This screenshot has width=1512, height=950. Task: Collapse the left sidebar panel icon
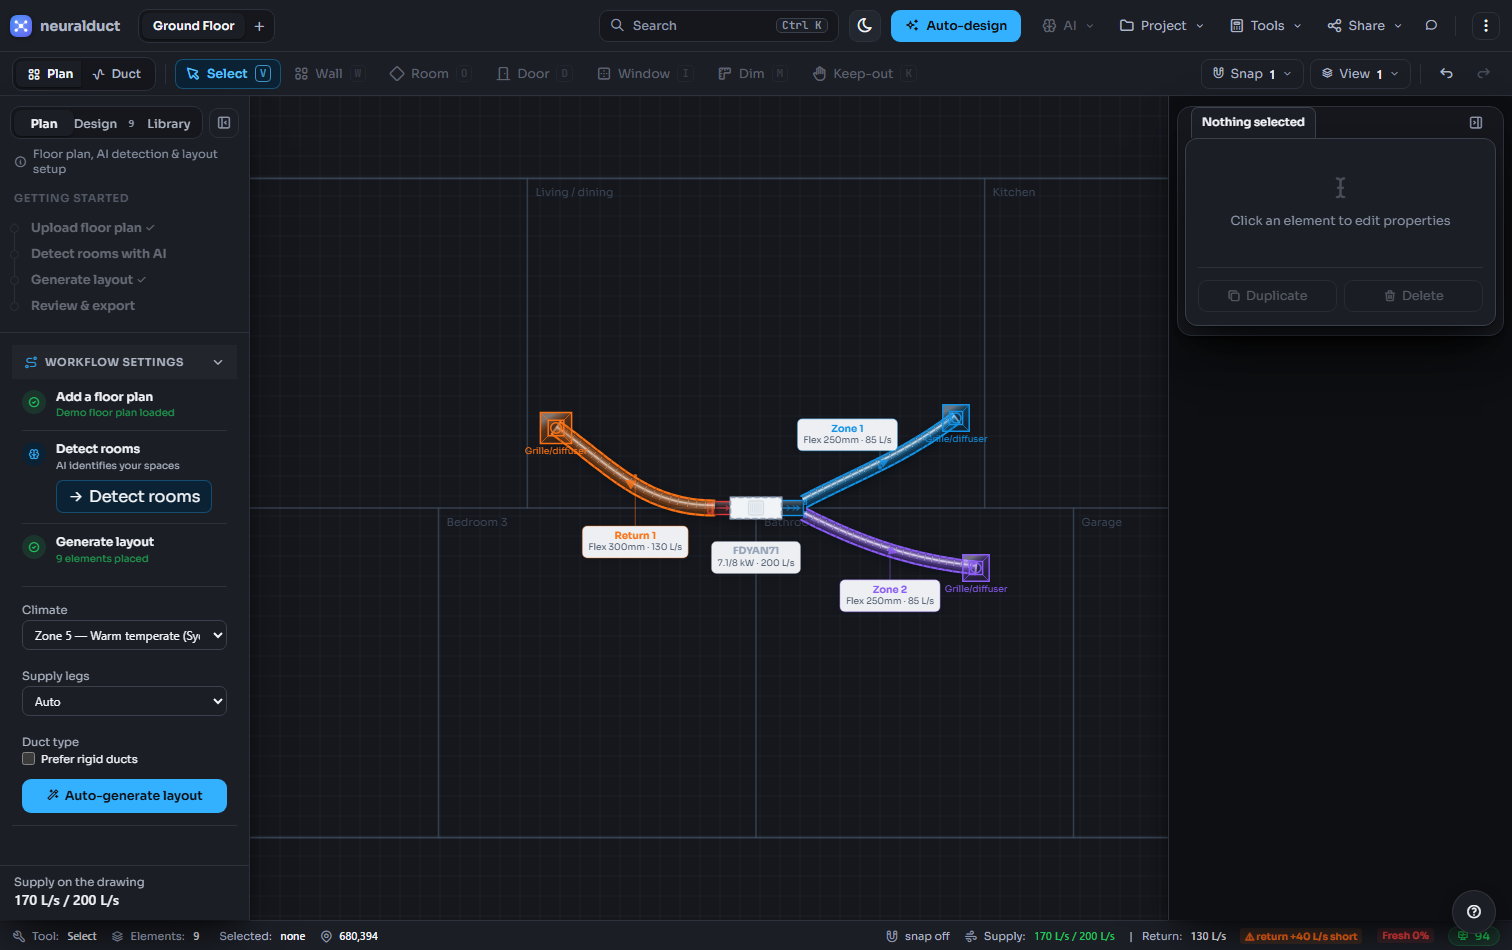tap(224, 123)
